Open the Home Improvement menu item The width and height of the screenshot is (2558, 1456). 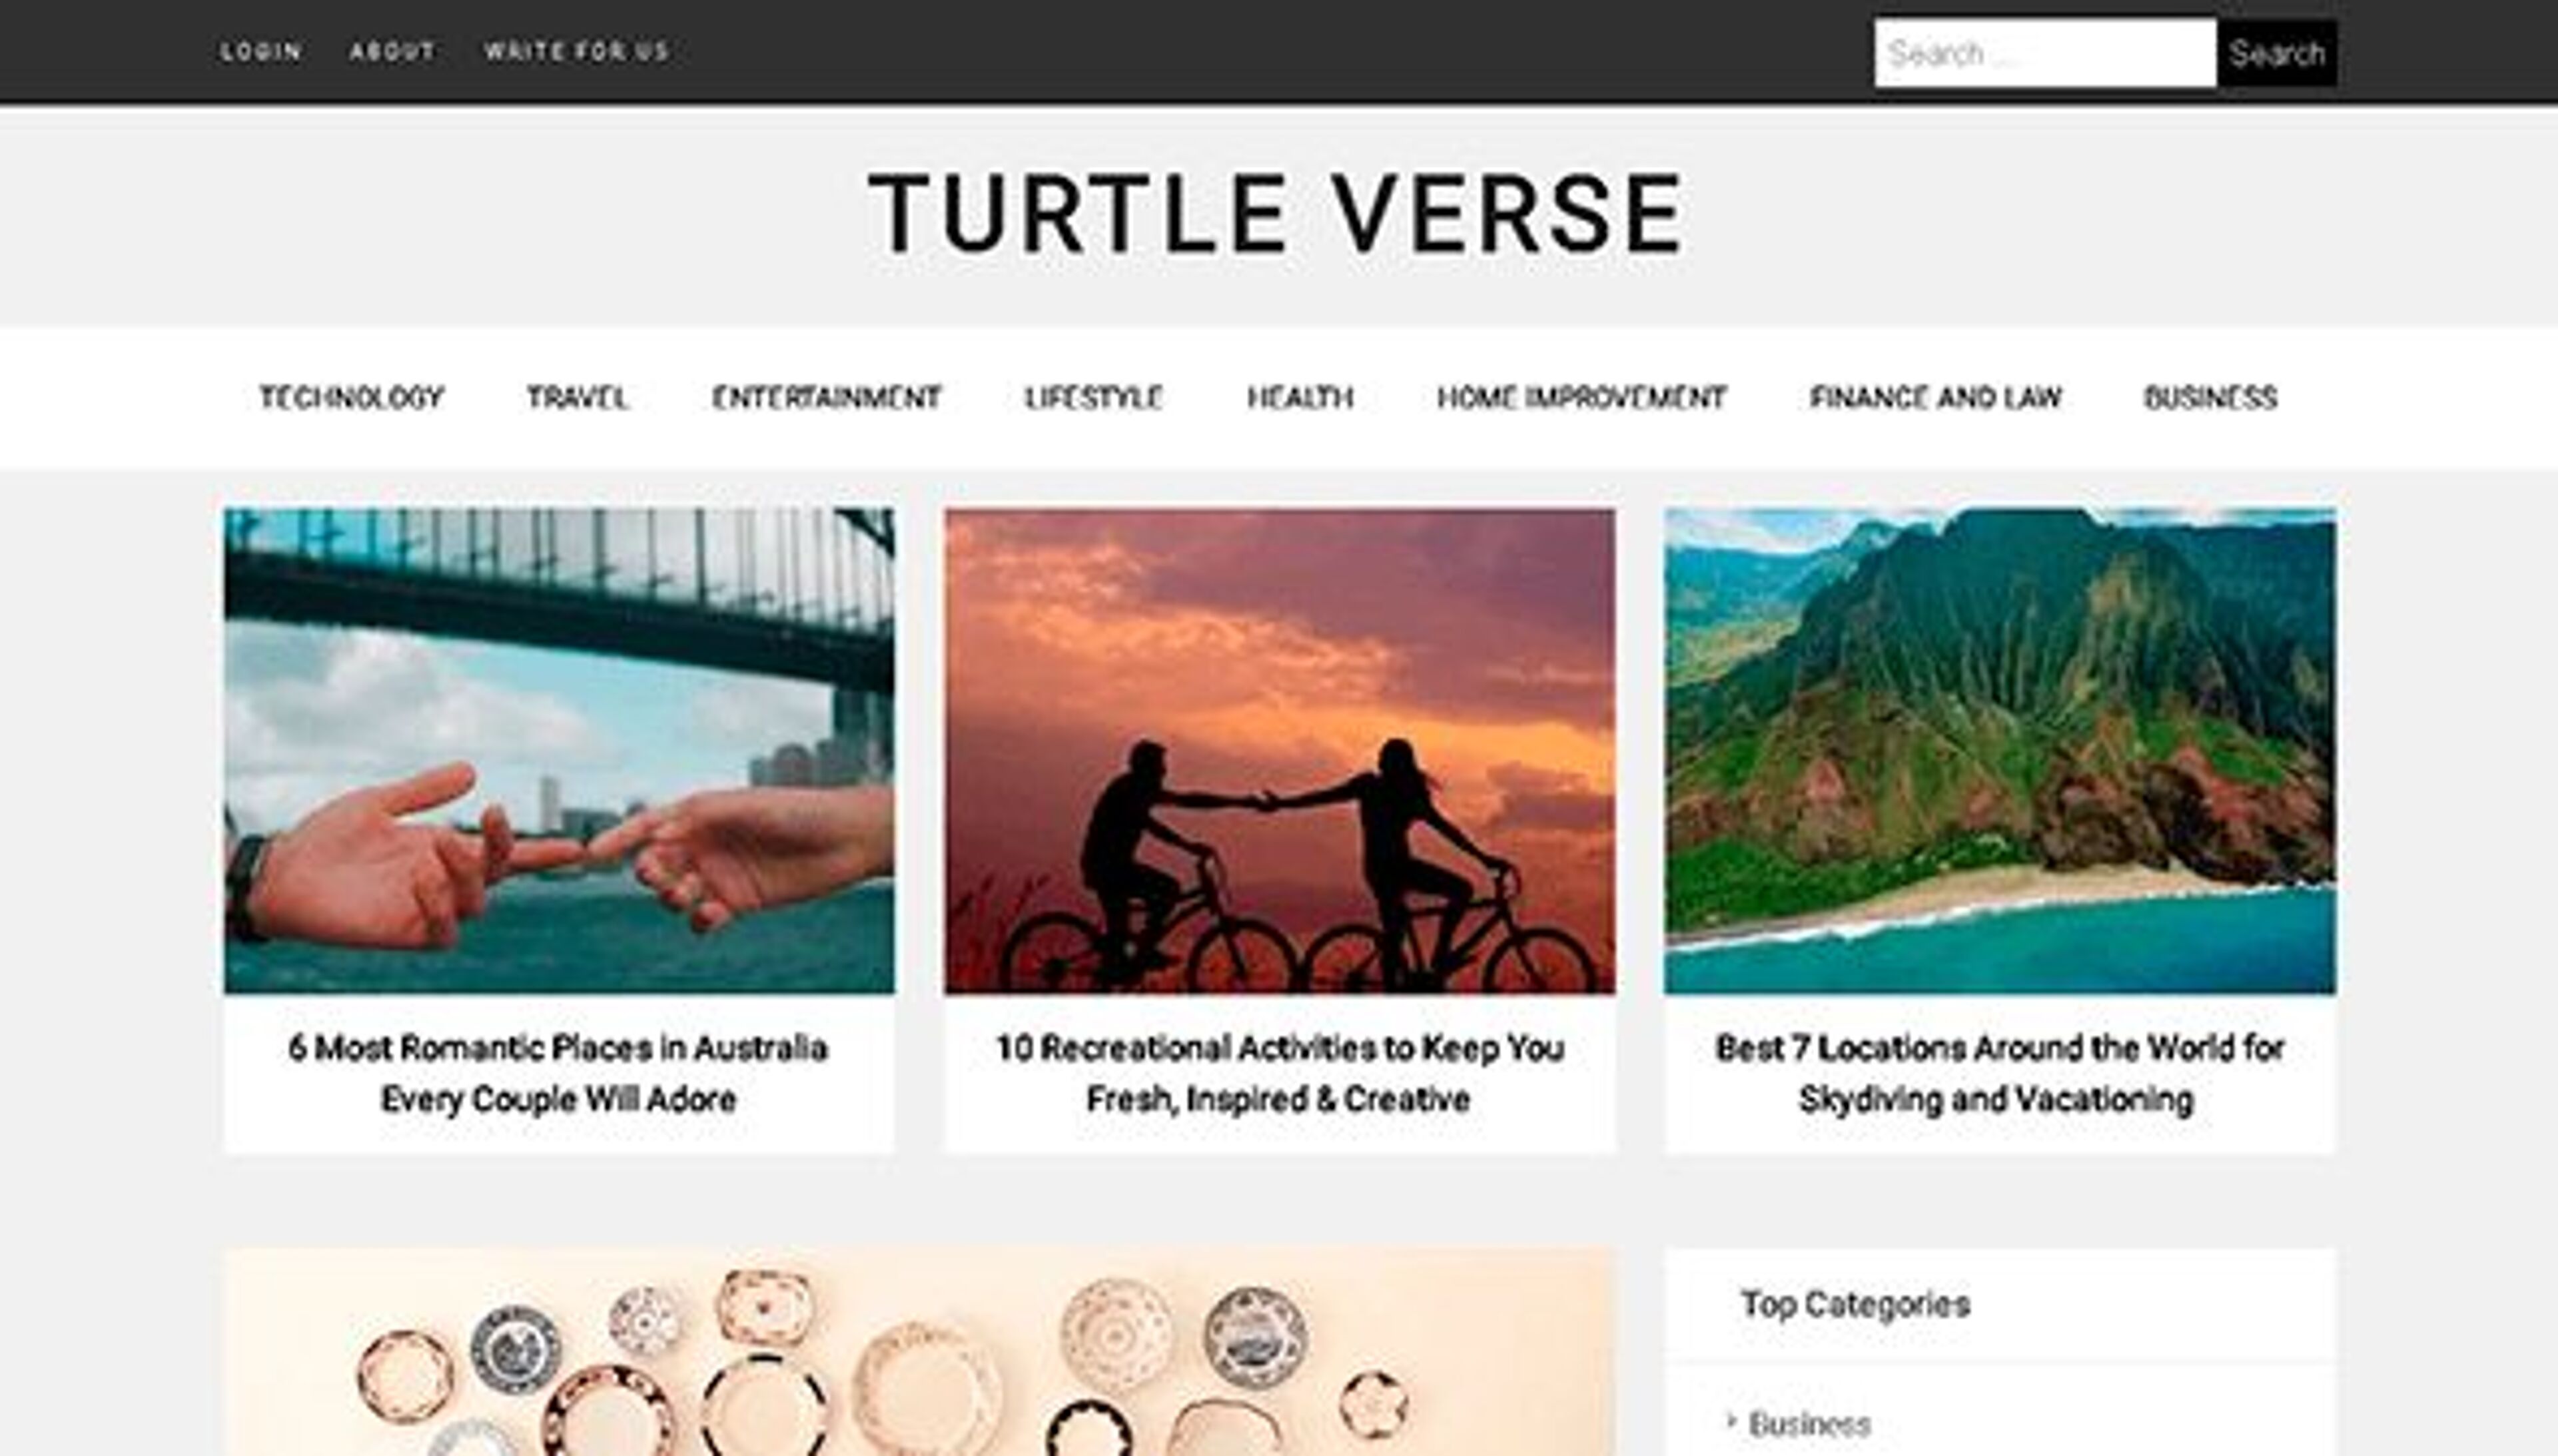1582,398
